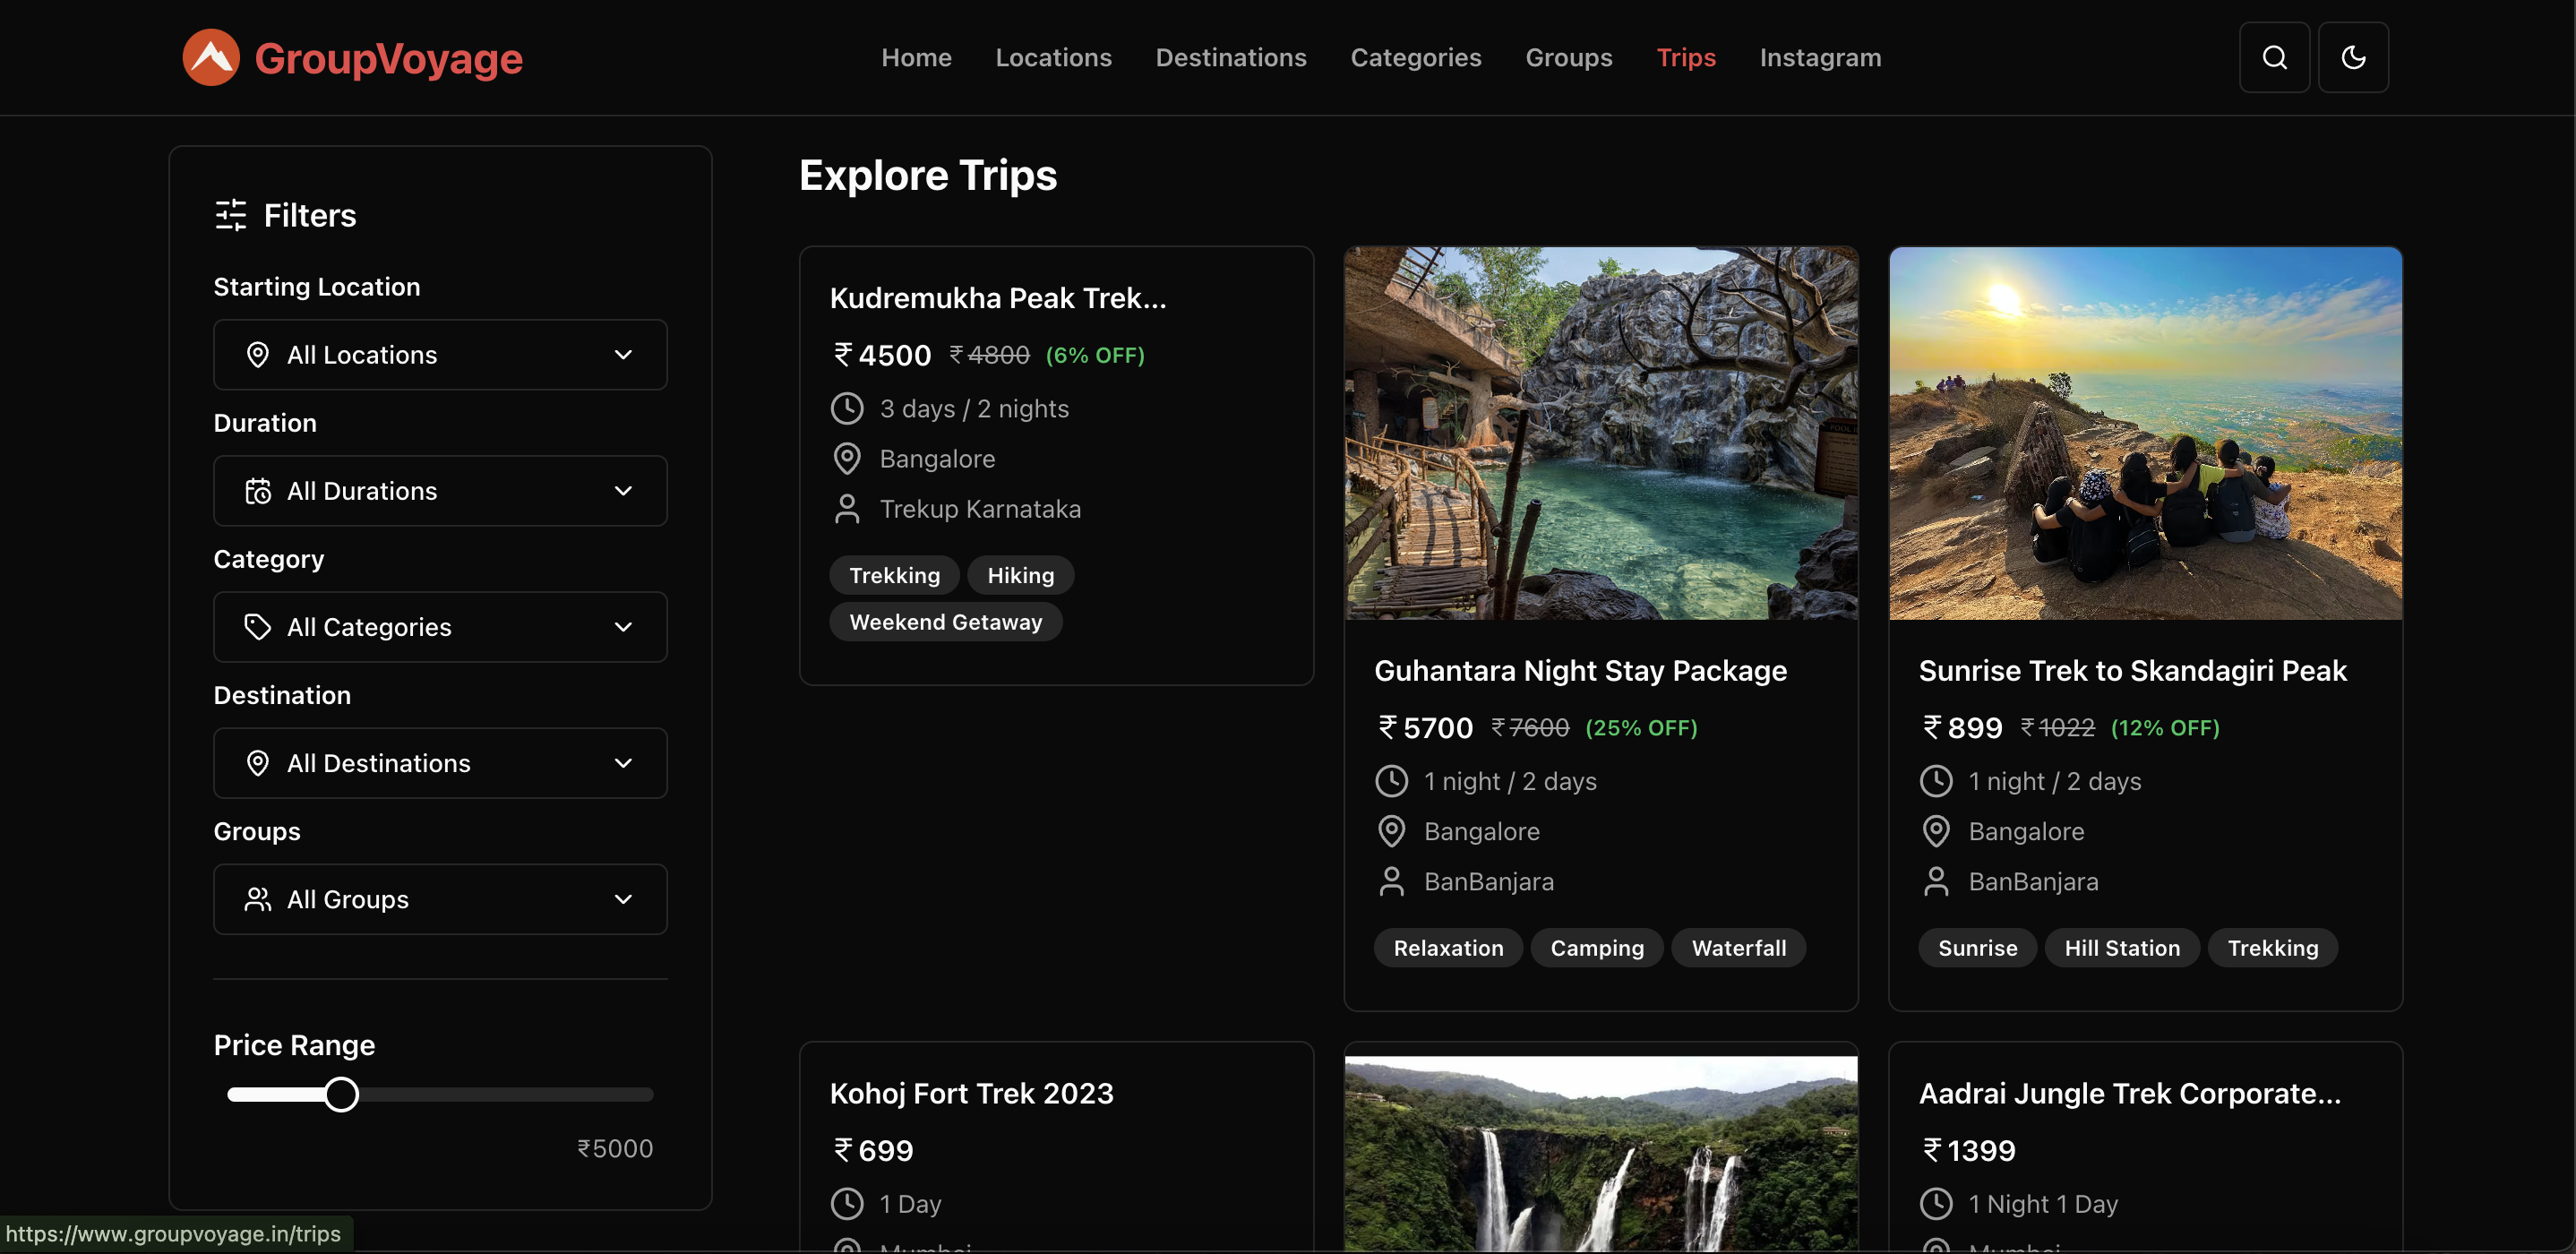The image size is (2576, 1254).
Task: Open the All Destinations dropdown
Action: [440, 763]
